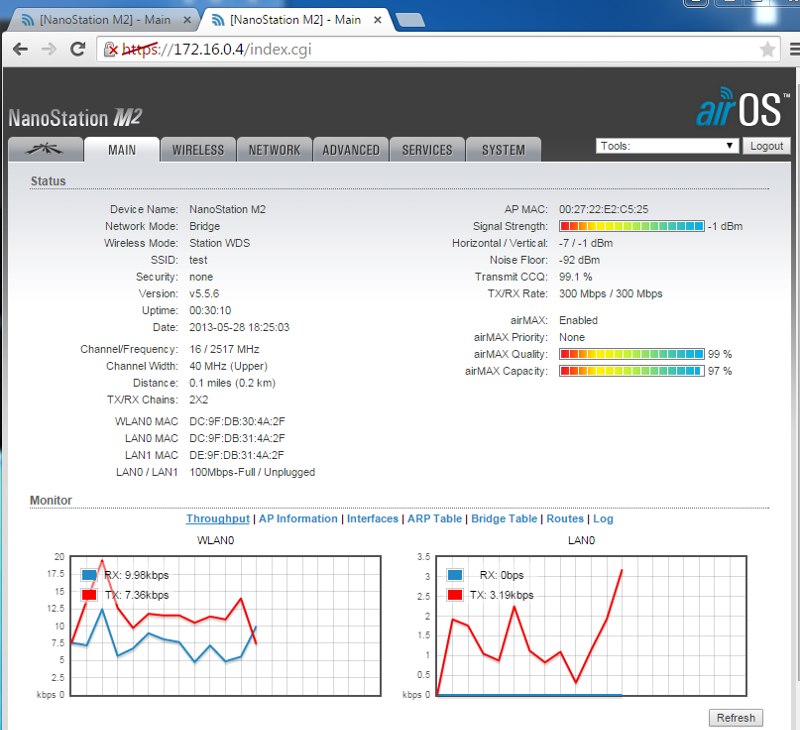Click the Ubiquiti antenna logo tab
This screenshot has height=730, width=800.
(x=44, y=149)
